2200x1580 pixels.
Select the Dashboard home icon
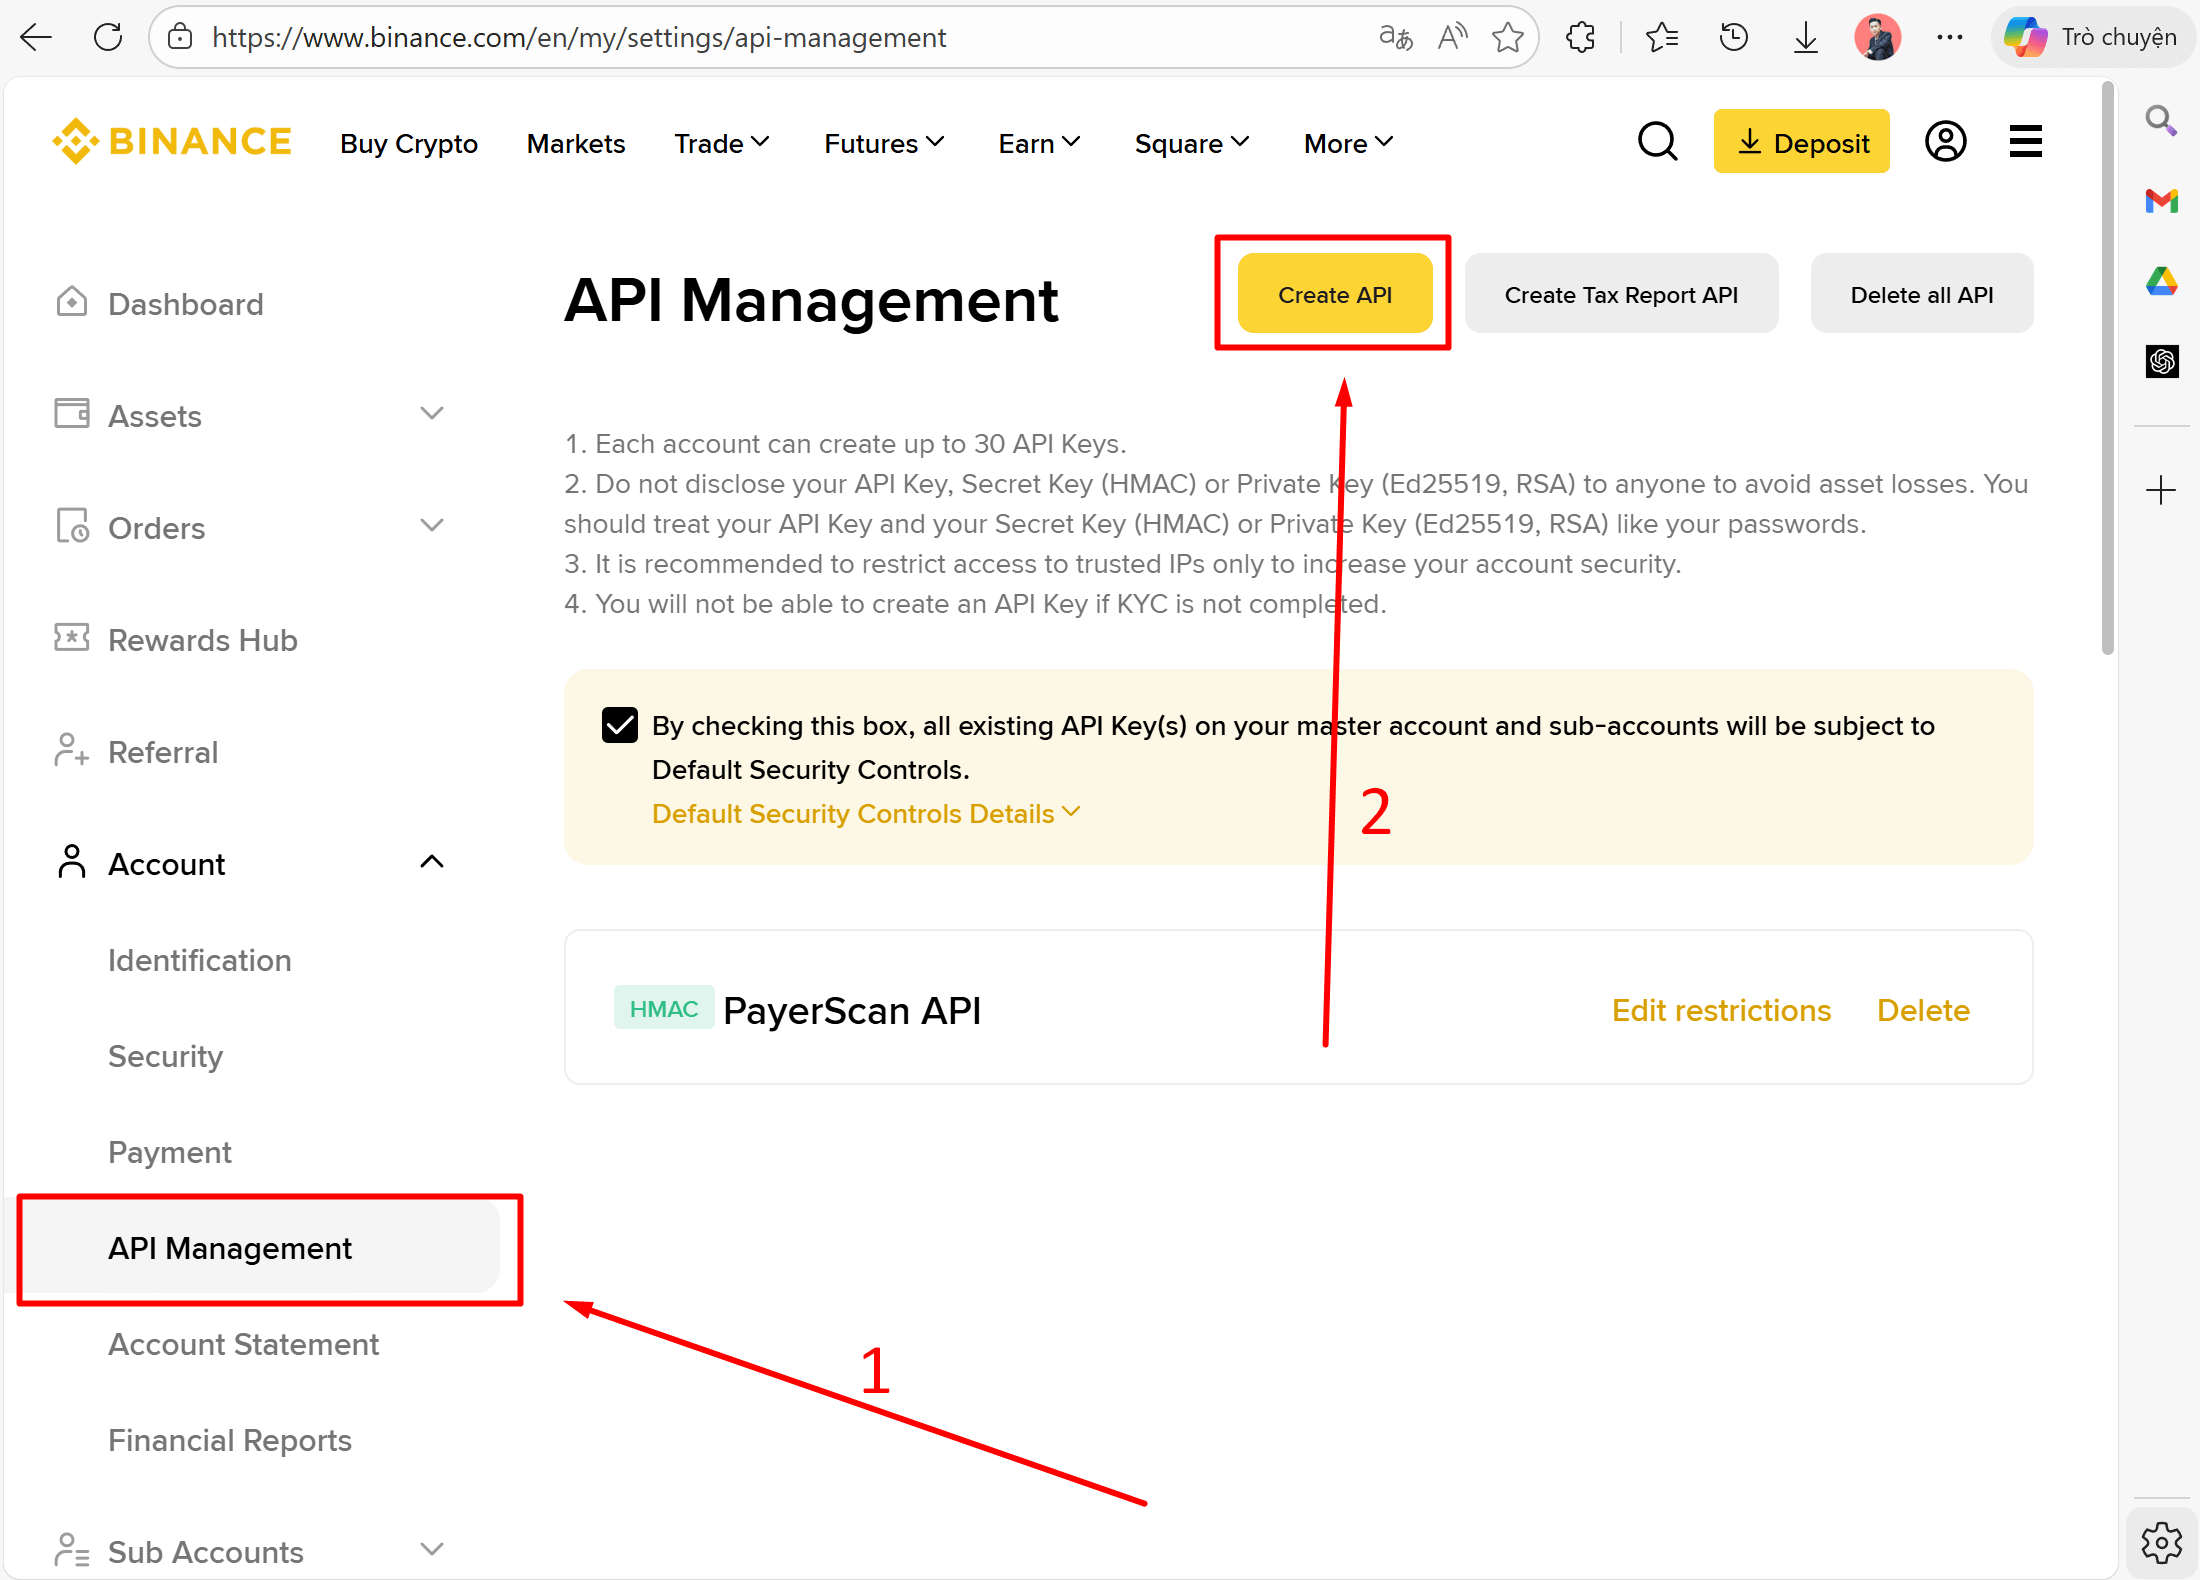coord(70,301)
